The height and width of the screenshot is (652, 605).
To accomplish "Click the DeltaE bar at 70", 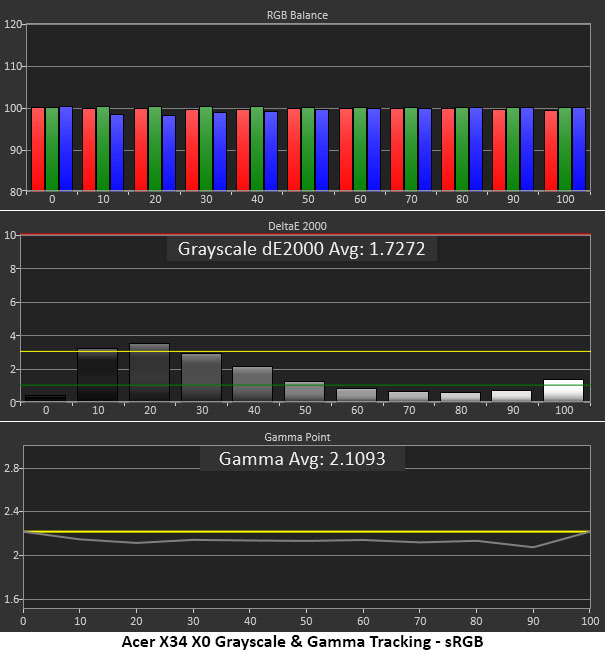I will [x=408, y=397].
